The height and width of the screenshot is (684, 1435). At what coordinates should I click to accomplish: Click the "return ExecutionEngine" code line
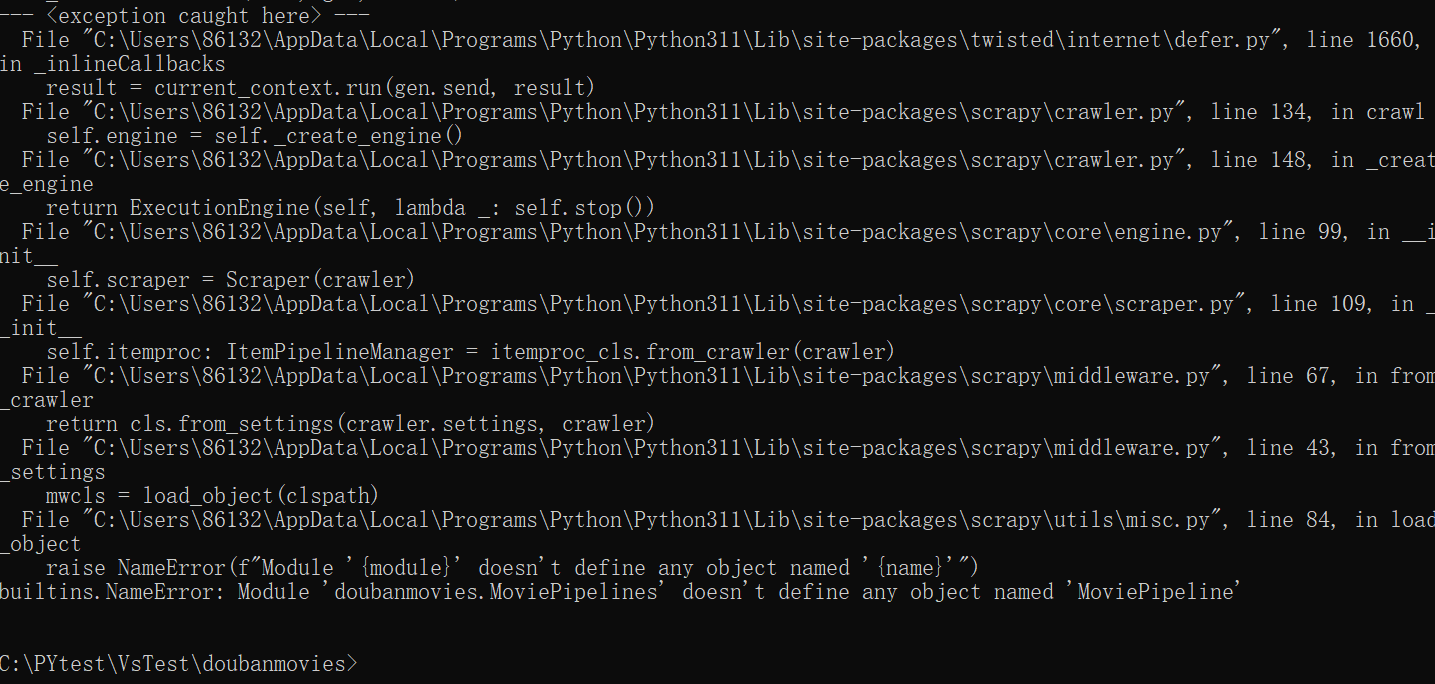[350, 208]
